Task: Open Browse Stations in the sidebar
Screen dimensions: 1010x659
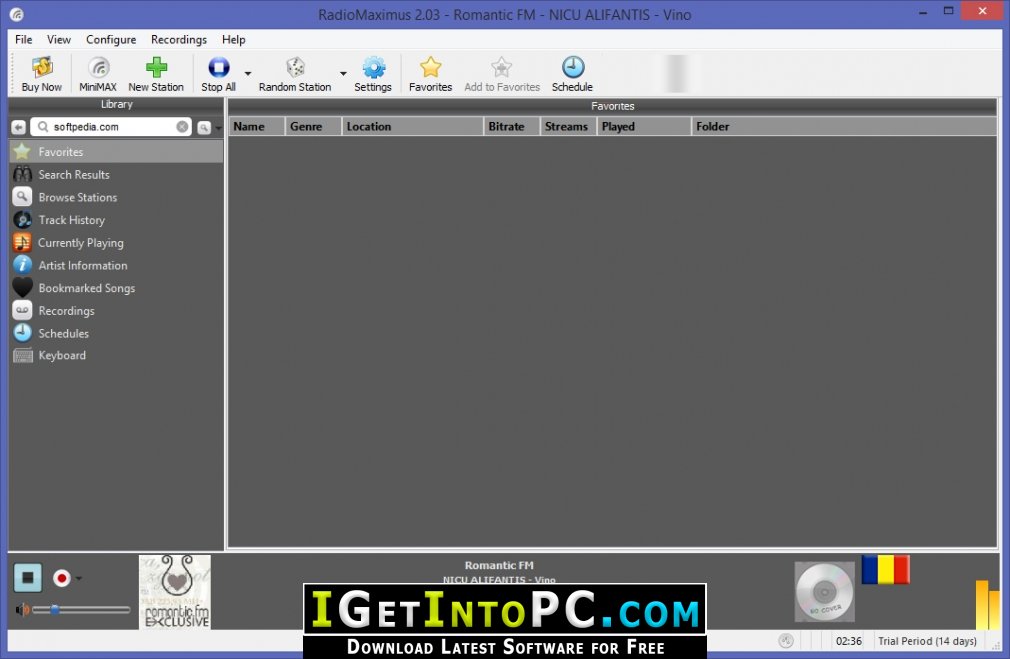Action: point(116,197)
